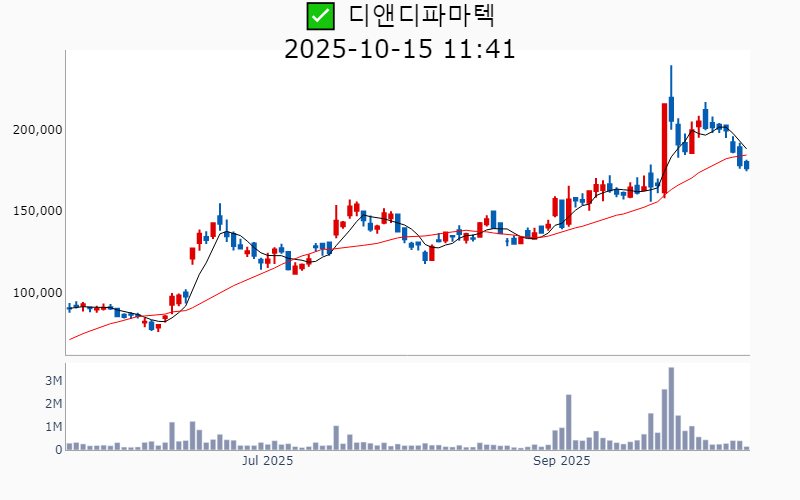This screenshot has width=800, height=500.
Task: Click the chart title 디앤디파마텍
Action: point(422,16)
